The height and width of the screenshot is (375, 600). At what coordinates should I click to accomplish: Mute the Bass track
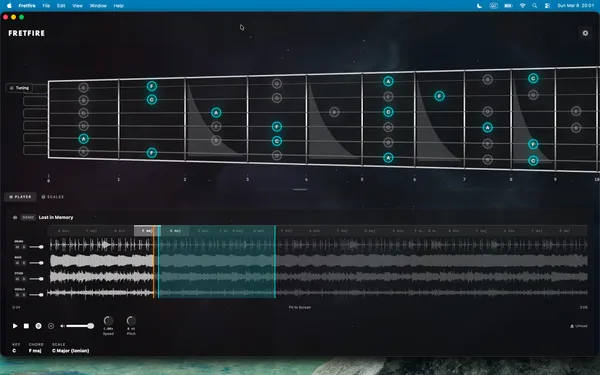point(17,263)
